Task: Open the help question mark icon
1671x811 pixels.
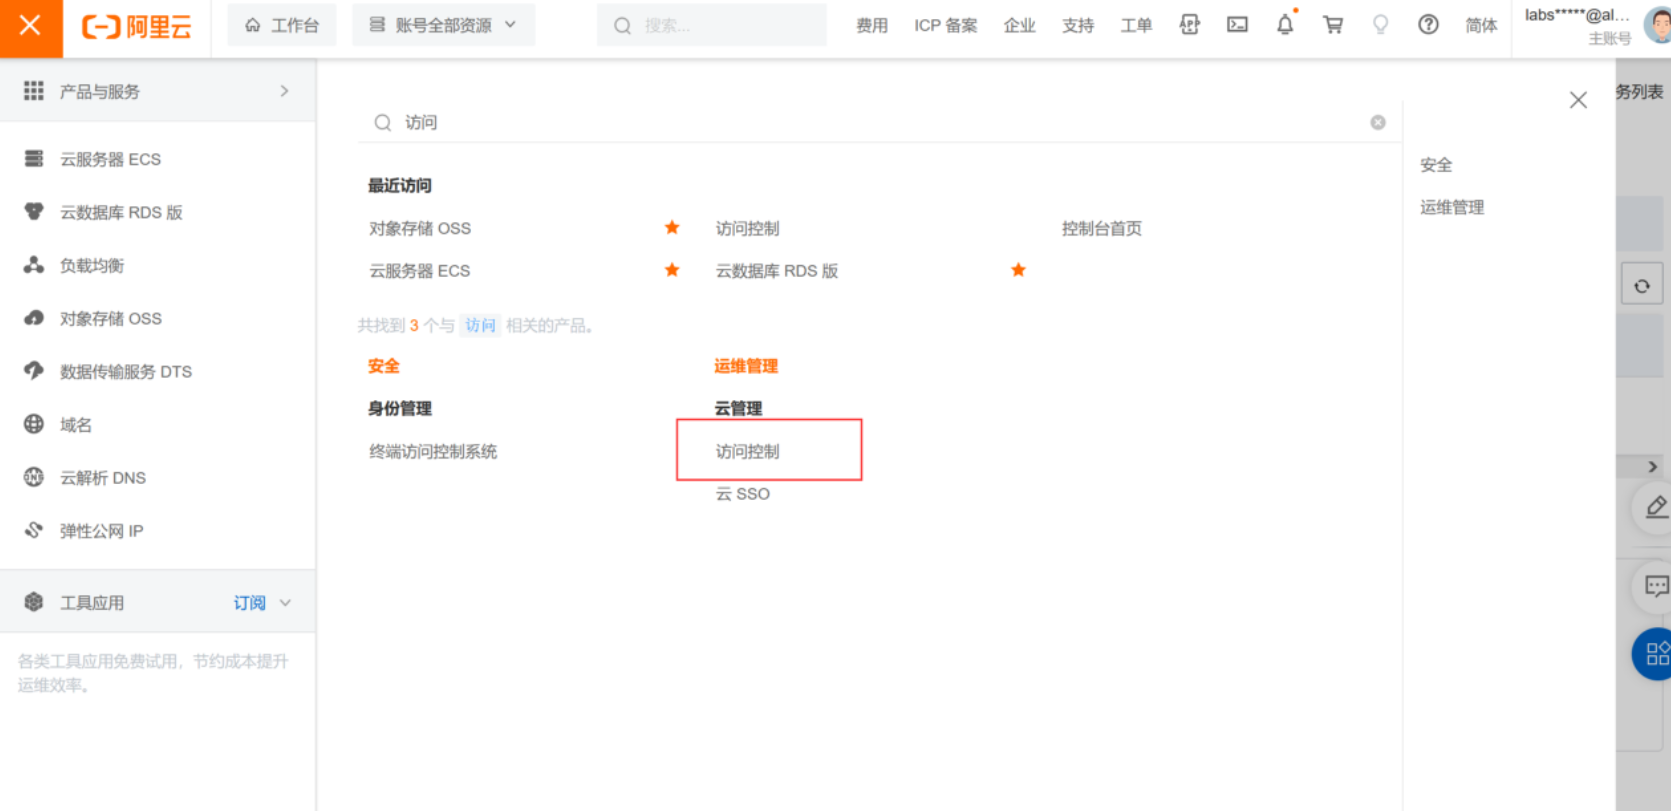Action: (x=1428, y=25)
